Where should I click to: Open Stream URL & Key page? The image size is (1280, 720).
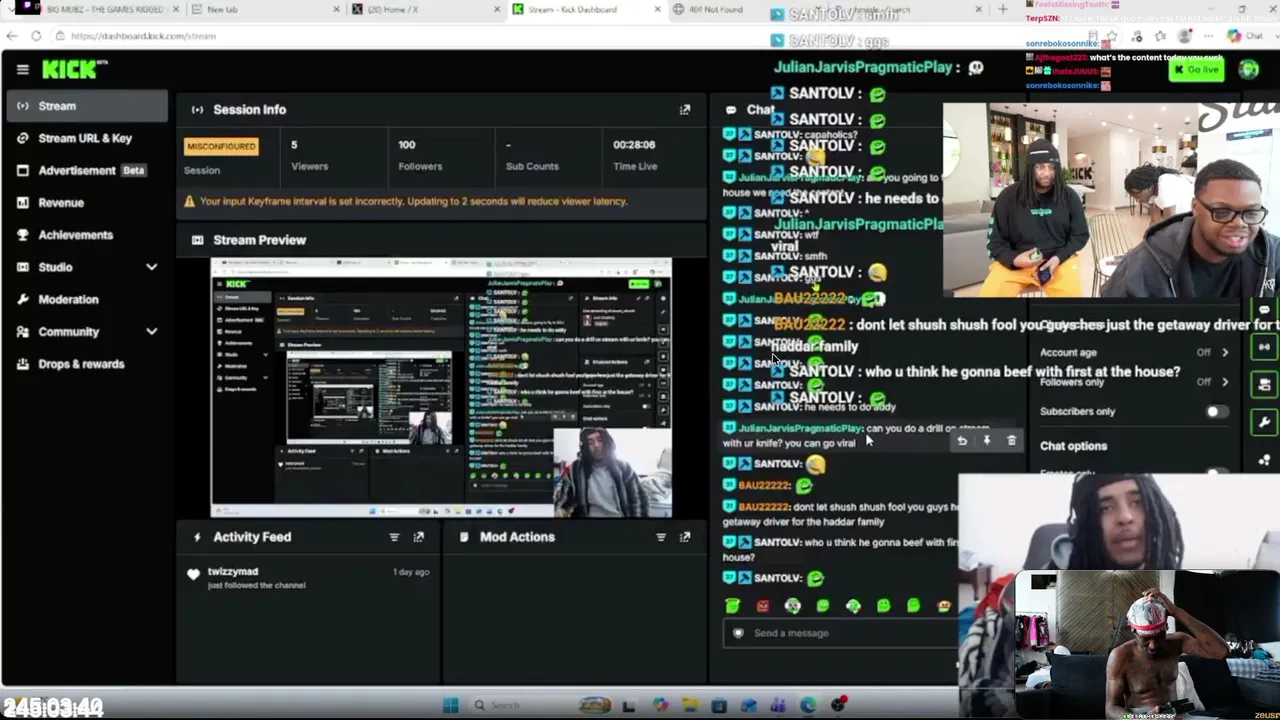(x=85, y=138)
